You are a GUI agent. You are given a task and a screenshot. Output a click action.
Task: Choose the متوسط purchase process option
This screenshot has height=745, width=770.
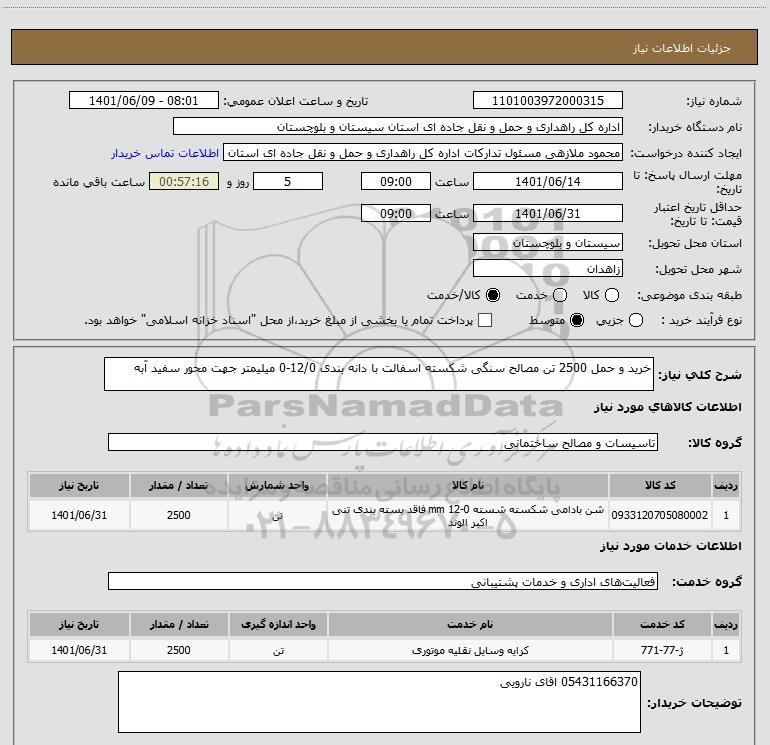[x=577, y=320]
